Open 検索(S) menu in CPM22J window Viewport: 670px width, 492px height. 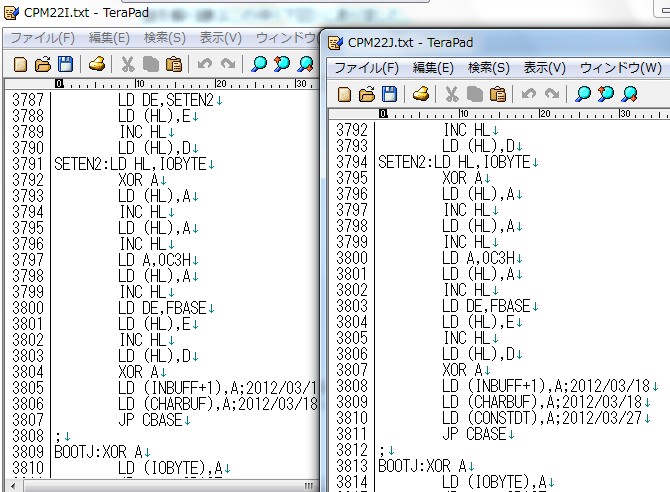pyautogui.click(x=488, y=68)
